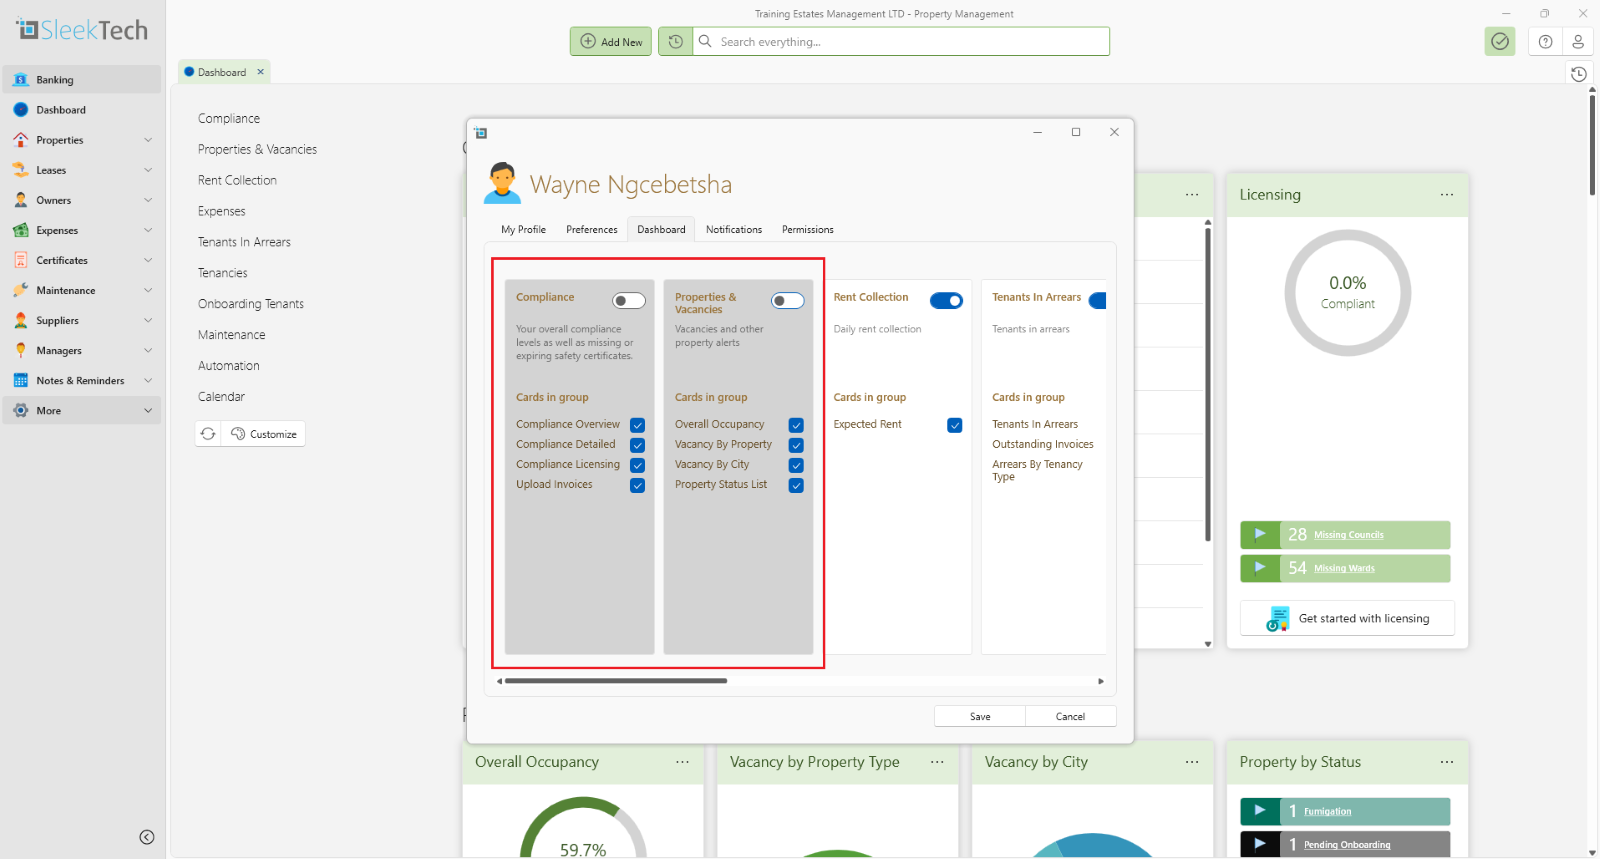
Task: Expand the Expenses sidebar chevron
Action: click(148, 230)
